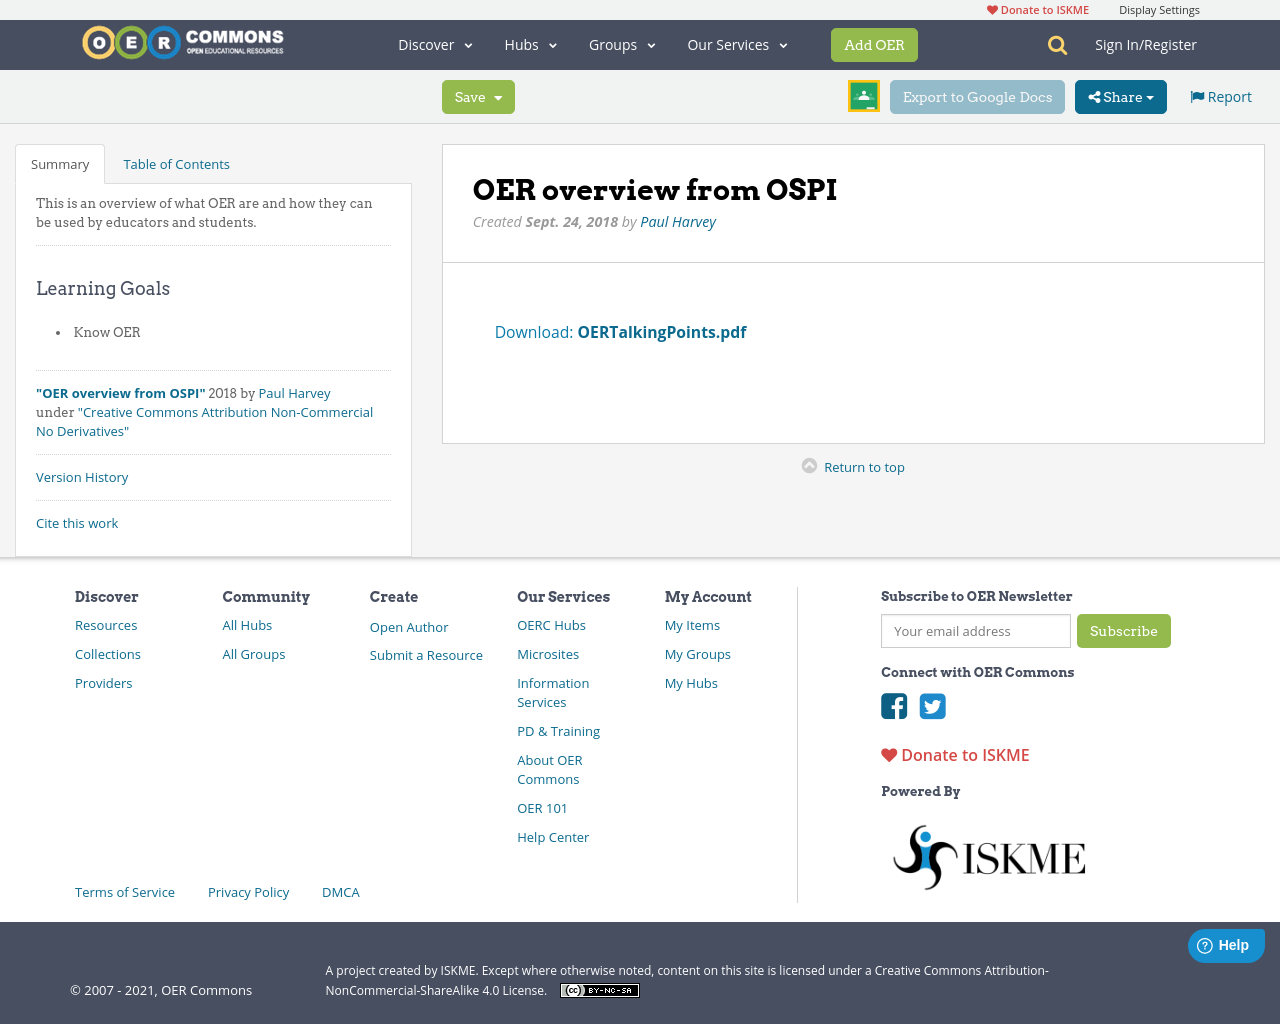Click the Add OER button
Viewport: 1280px width, 1024px height.
874,44
